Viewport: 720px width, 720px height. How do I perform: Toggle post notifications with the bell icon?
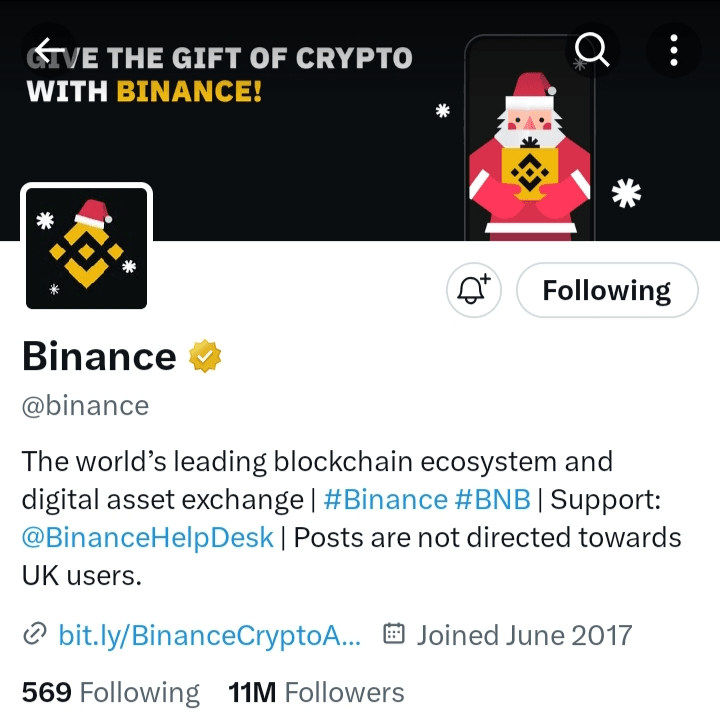click(474, 290)
